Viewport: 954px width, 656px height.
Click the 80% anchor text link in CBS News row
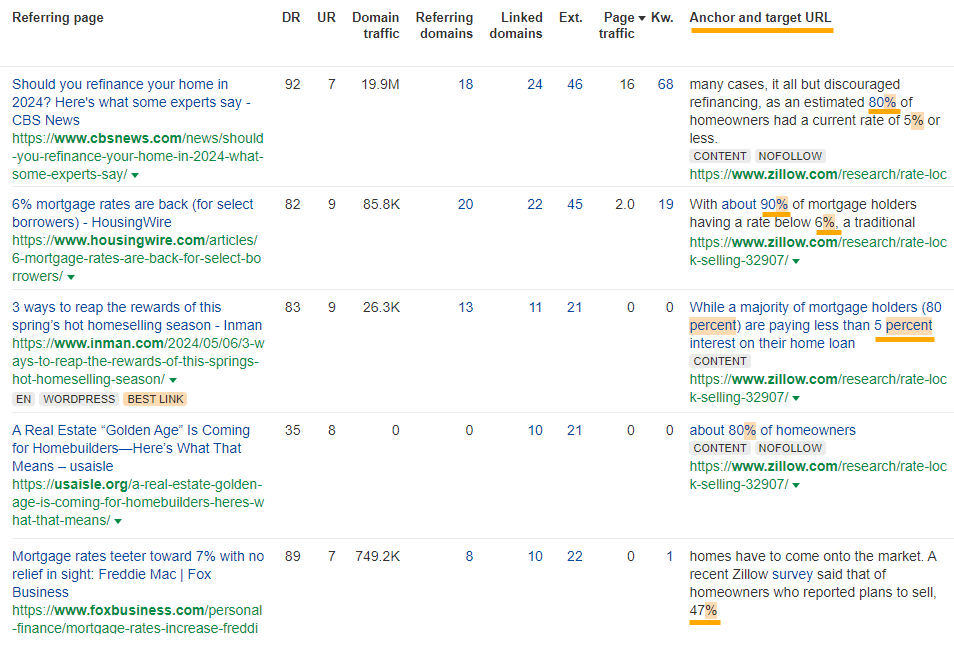tap(884, 102)
